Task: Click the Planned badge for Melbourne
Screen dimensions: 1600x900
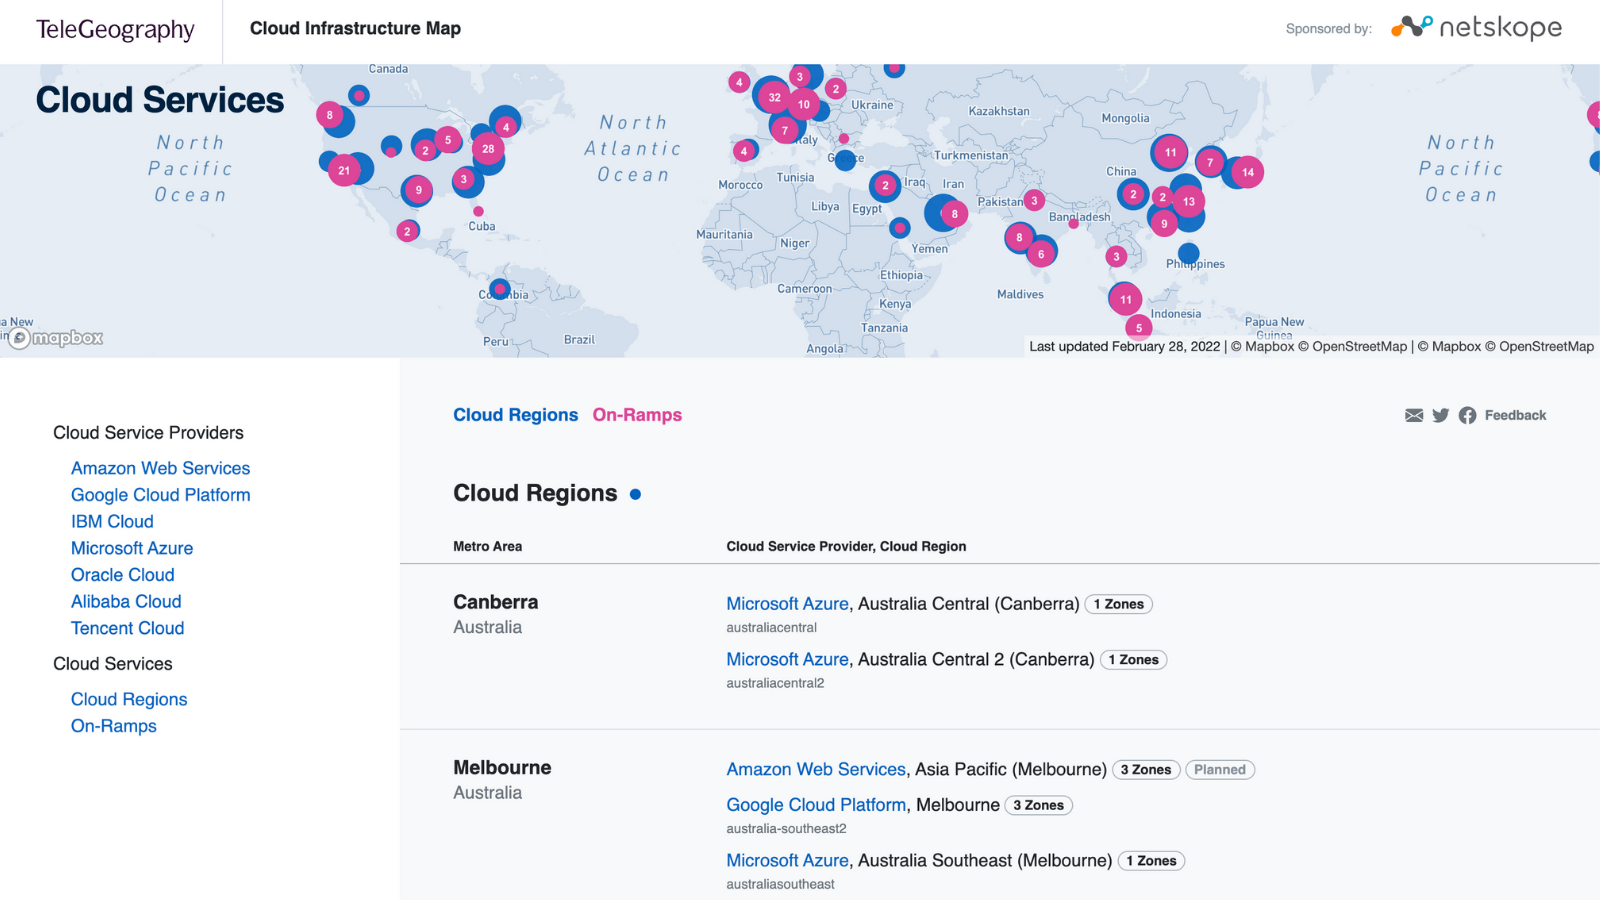Action: click(x=1220, y=770)
